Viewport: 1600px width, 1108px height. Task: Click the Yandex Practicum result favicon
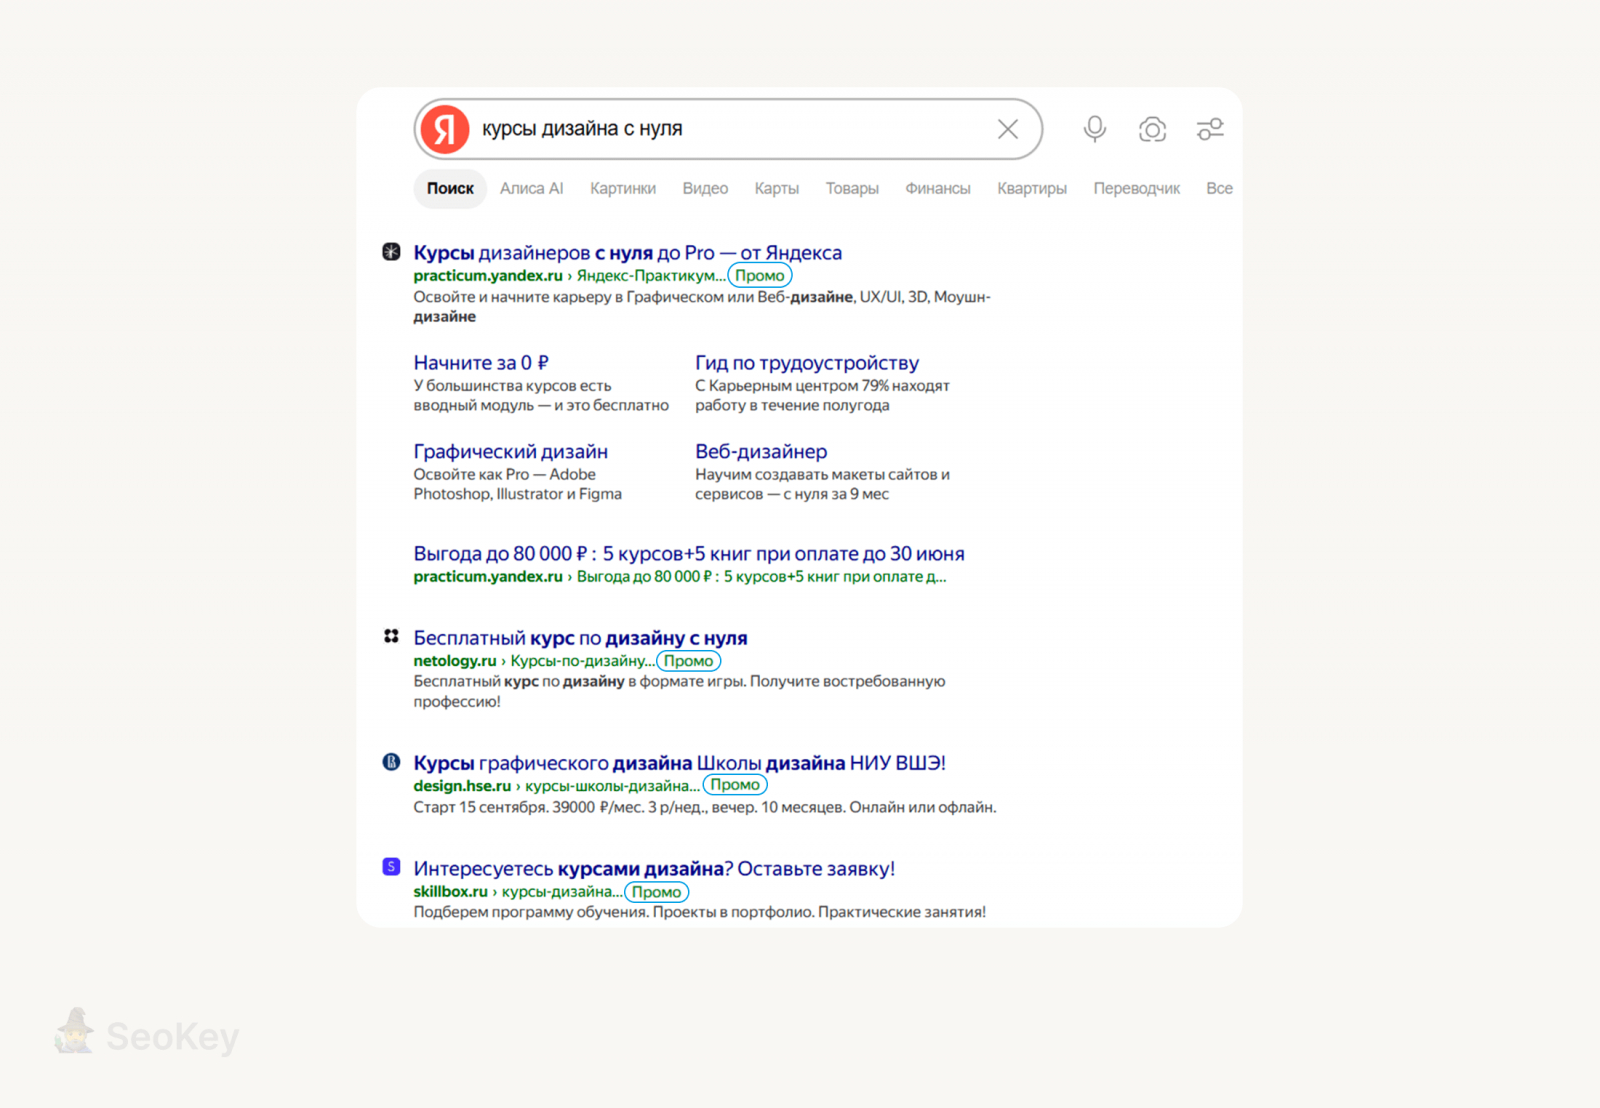pyautogui.click(x=392, y=252)
